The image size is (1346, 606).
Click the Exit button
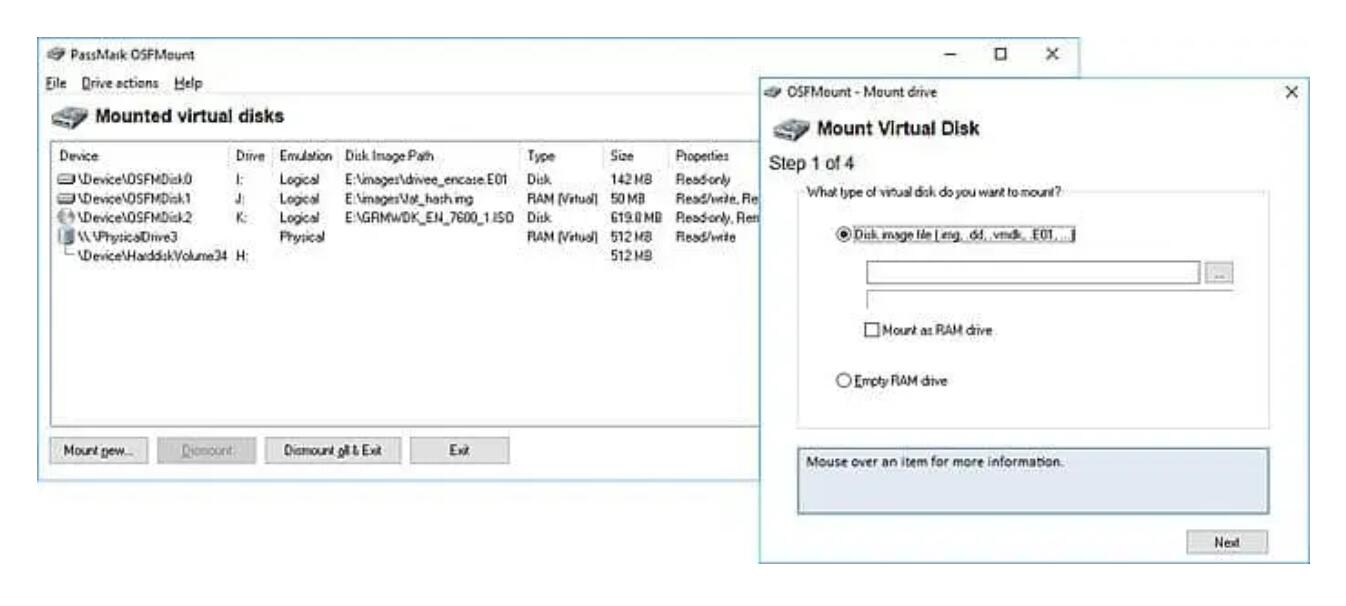click(x=459, y=451)
